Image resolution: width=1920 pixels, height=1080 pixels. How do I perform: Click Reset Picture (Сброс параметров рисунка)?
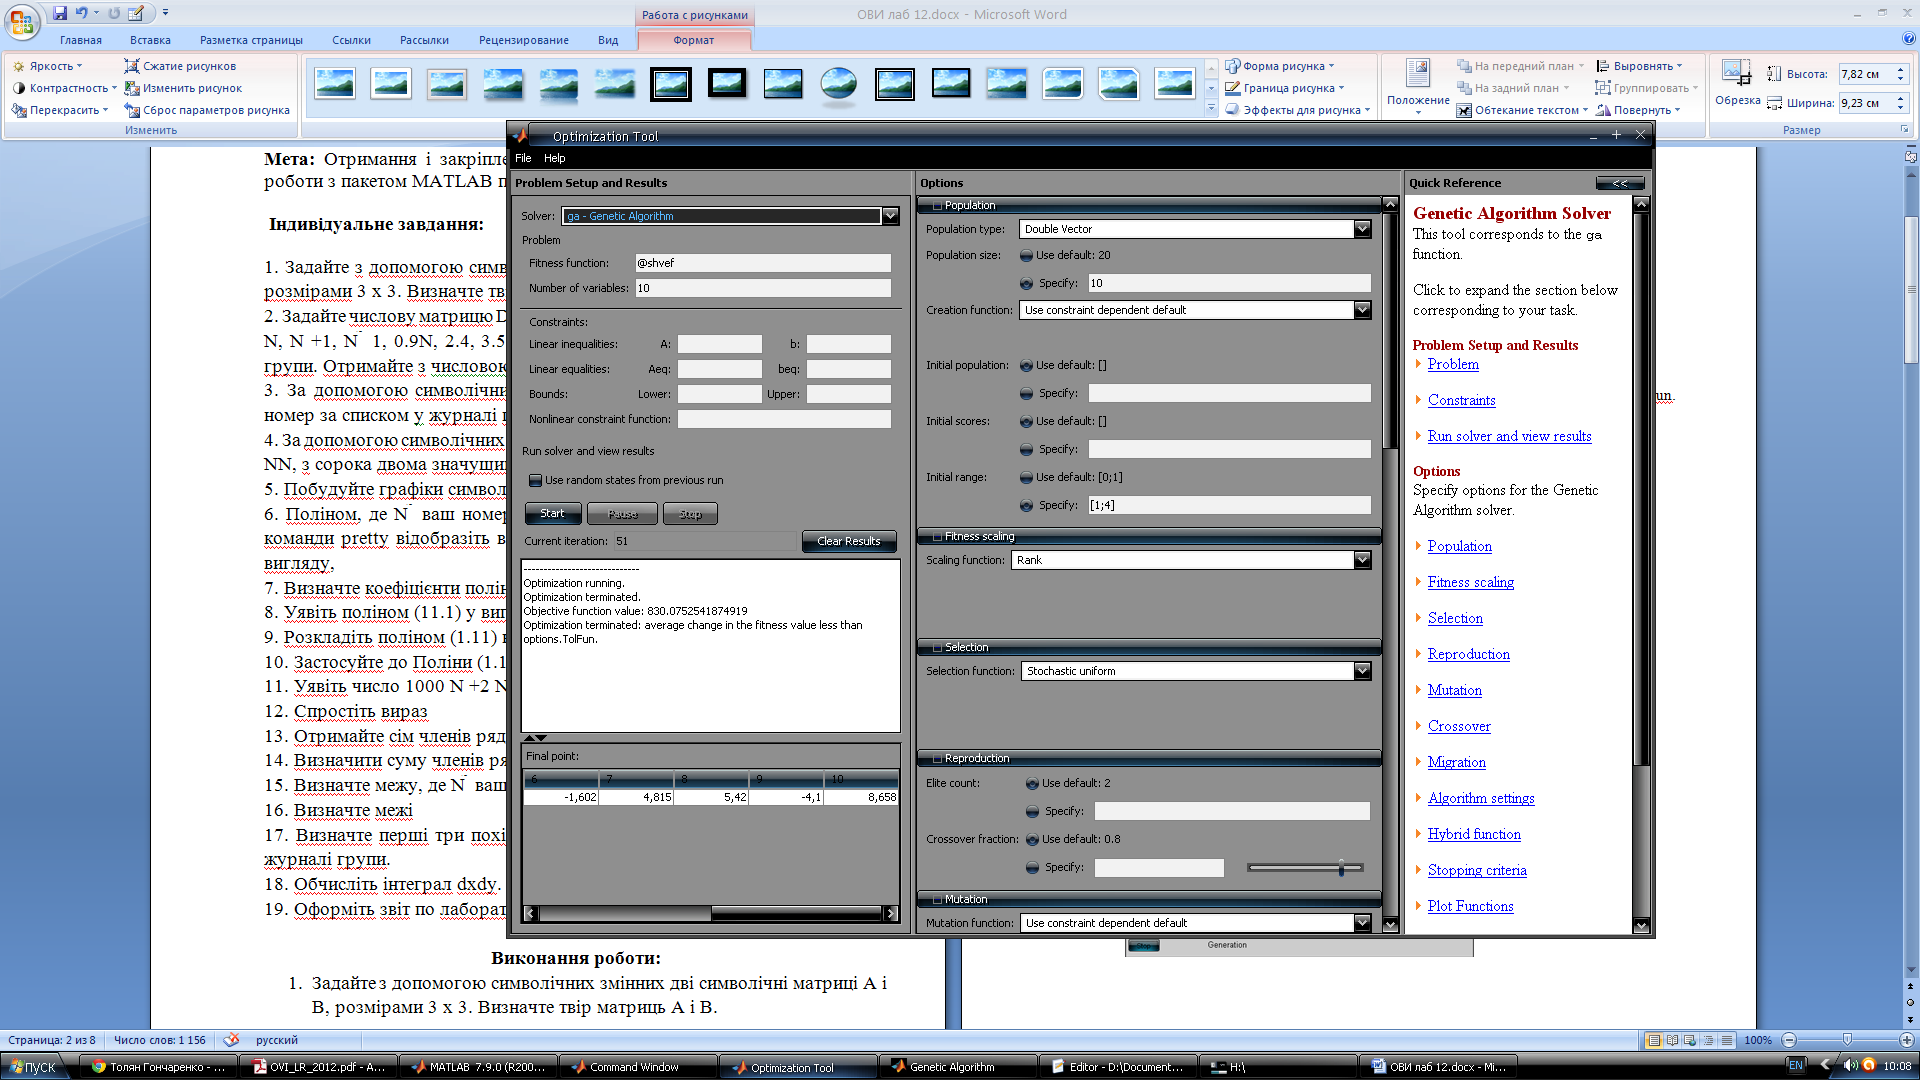[207, 110]
